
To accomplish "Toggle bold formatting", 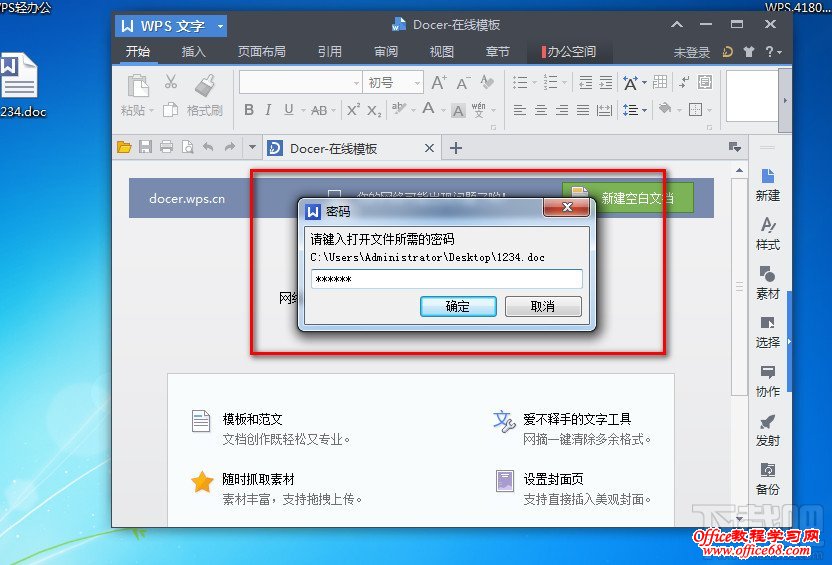I will [x=248, y=110].
